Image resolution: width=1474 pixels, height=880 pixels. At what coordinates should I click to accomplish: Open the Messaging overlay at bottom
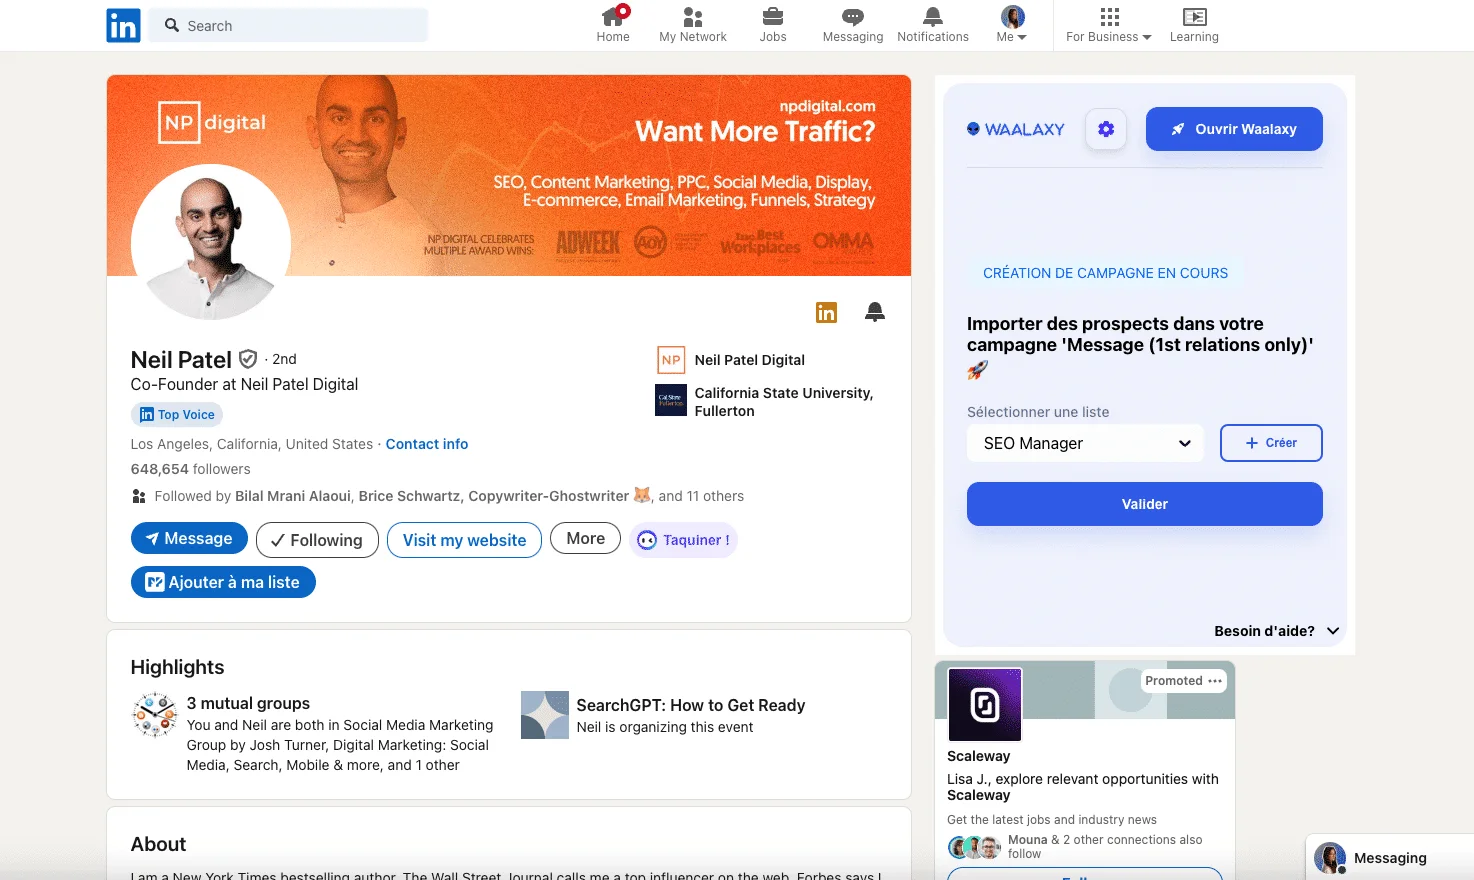coord(1390,858)
